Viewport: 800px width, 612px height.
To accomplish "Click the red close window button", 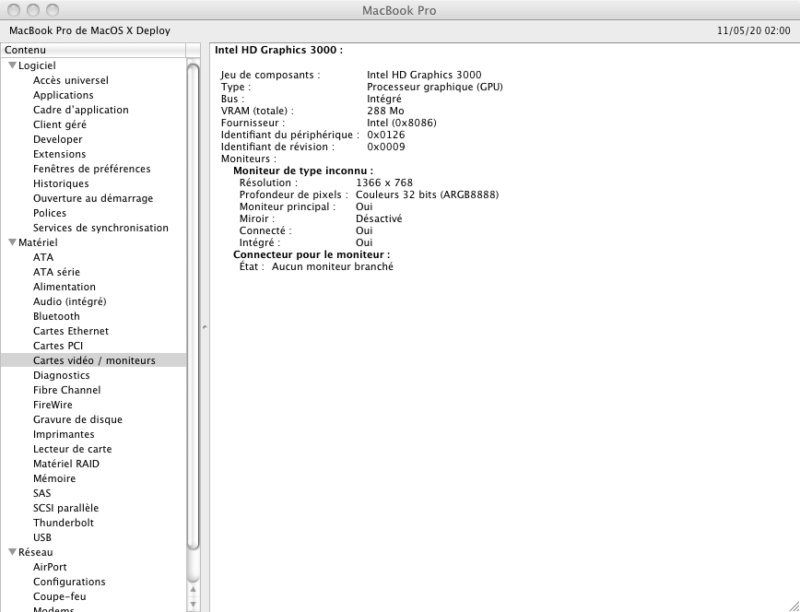I will pos(14,10).
